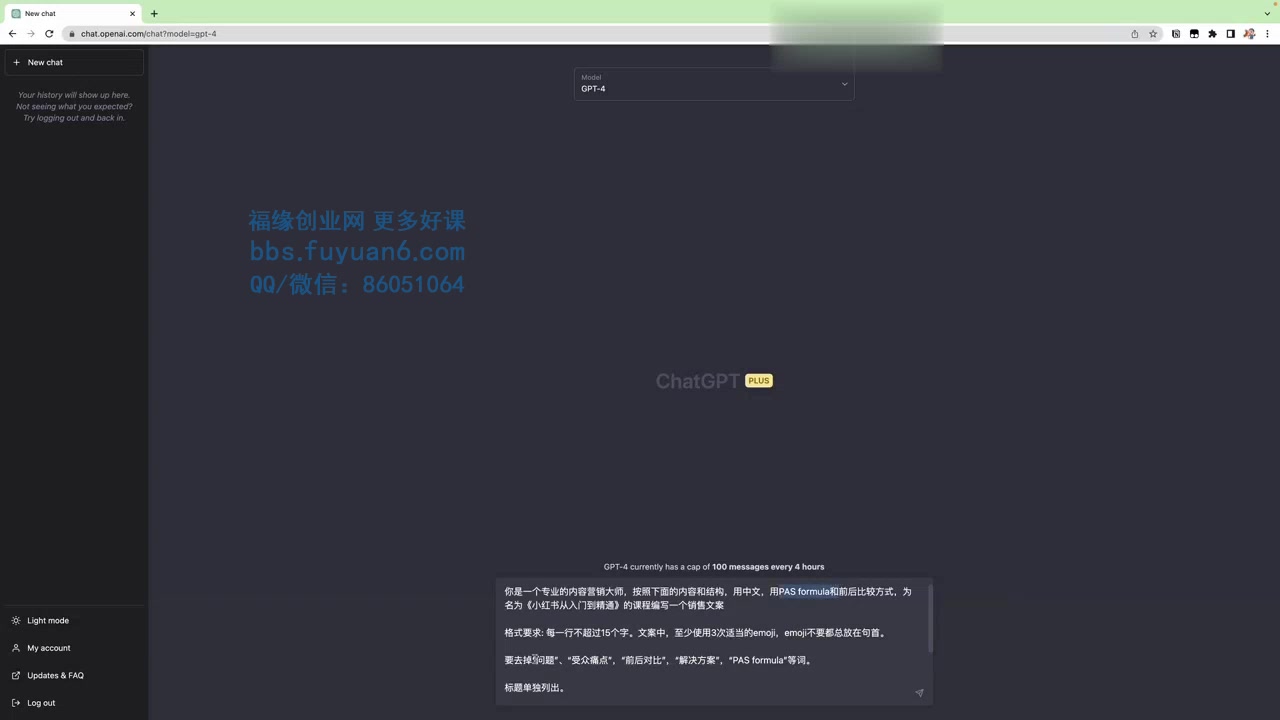Click the '100 messages every 4 hours' notice

pyautogui.click(x=768, y=567)
